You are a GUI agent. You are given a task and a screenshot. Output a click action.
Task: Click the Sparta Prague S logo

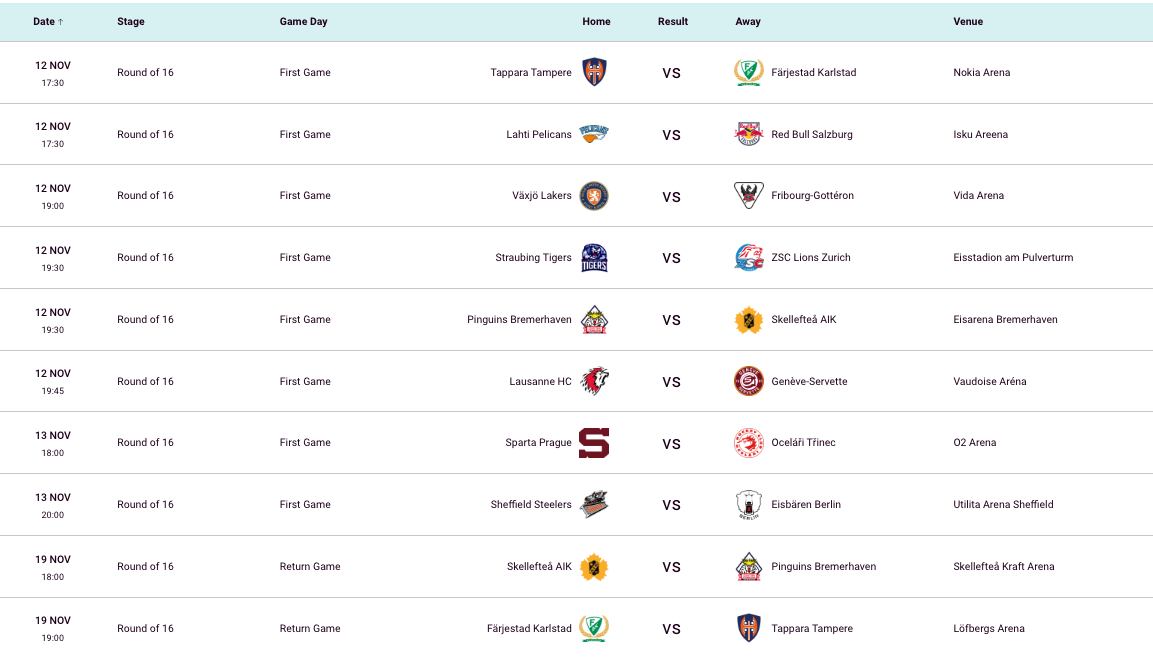click(594, 443)
